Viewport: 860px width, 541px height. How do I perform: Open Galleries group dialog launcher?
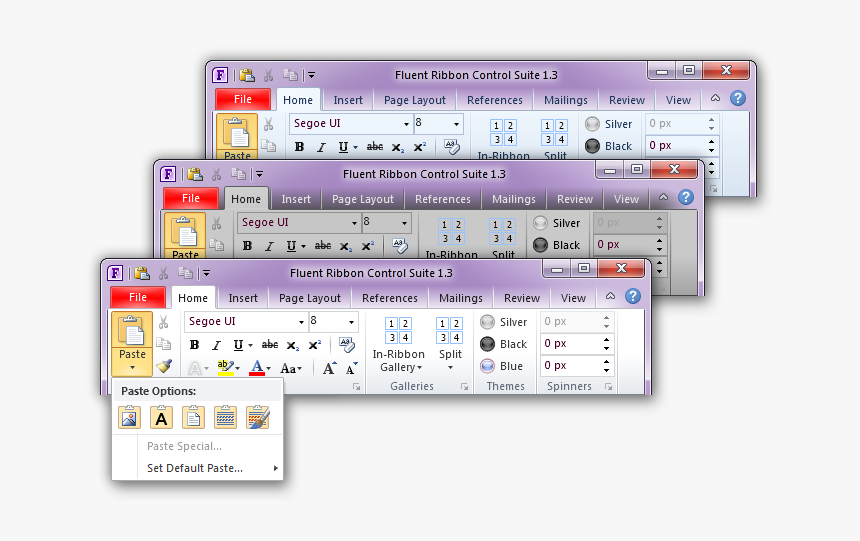pyautogui.click(x=465, y=387)
